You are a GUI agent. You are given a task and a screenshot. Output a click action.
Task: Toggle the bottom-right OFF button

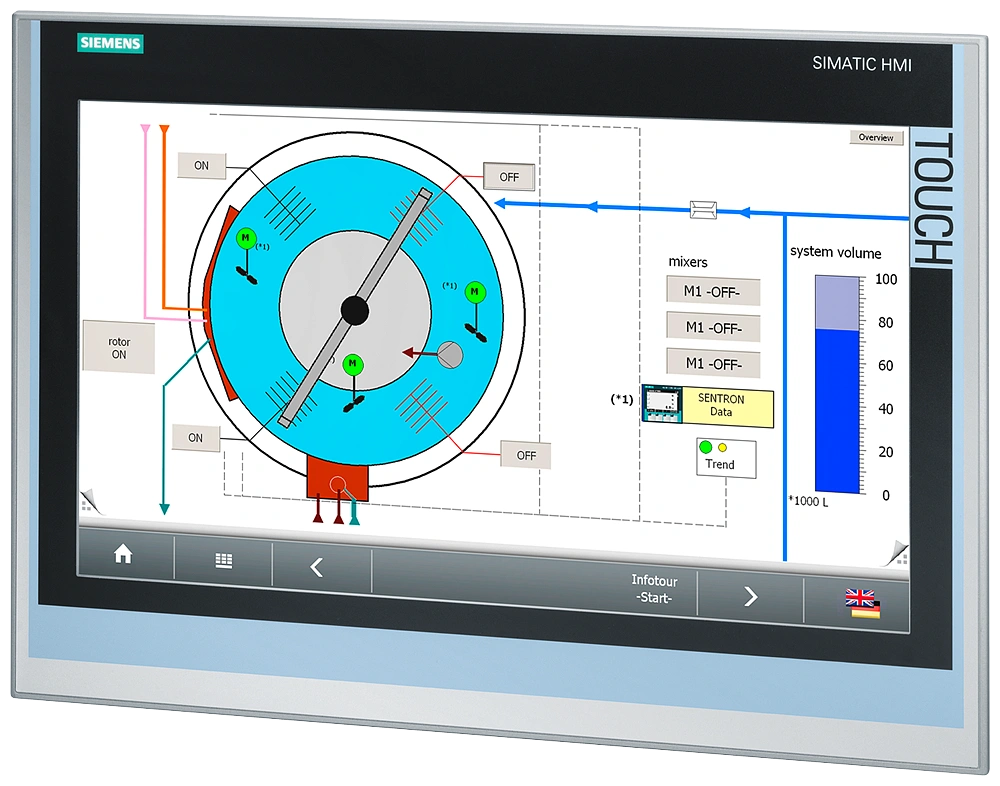point(526,455)
